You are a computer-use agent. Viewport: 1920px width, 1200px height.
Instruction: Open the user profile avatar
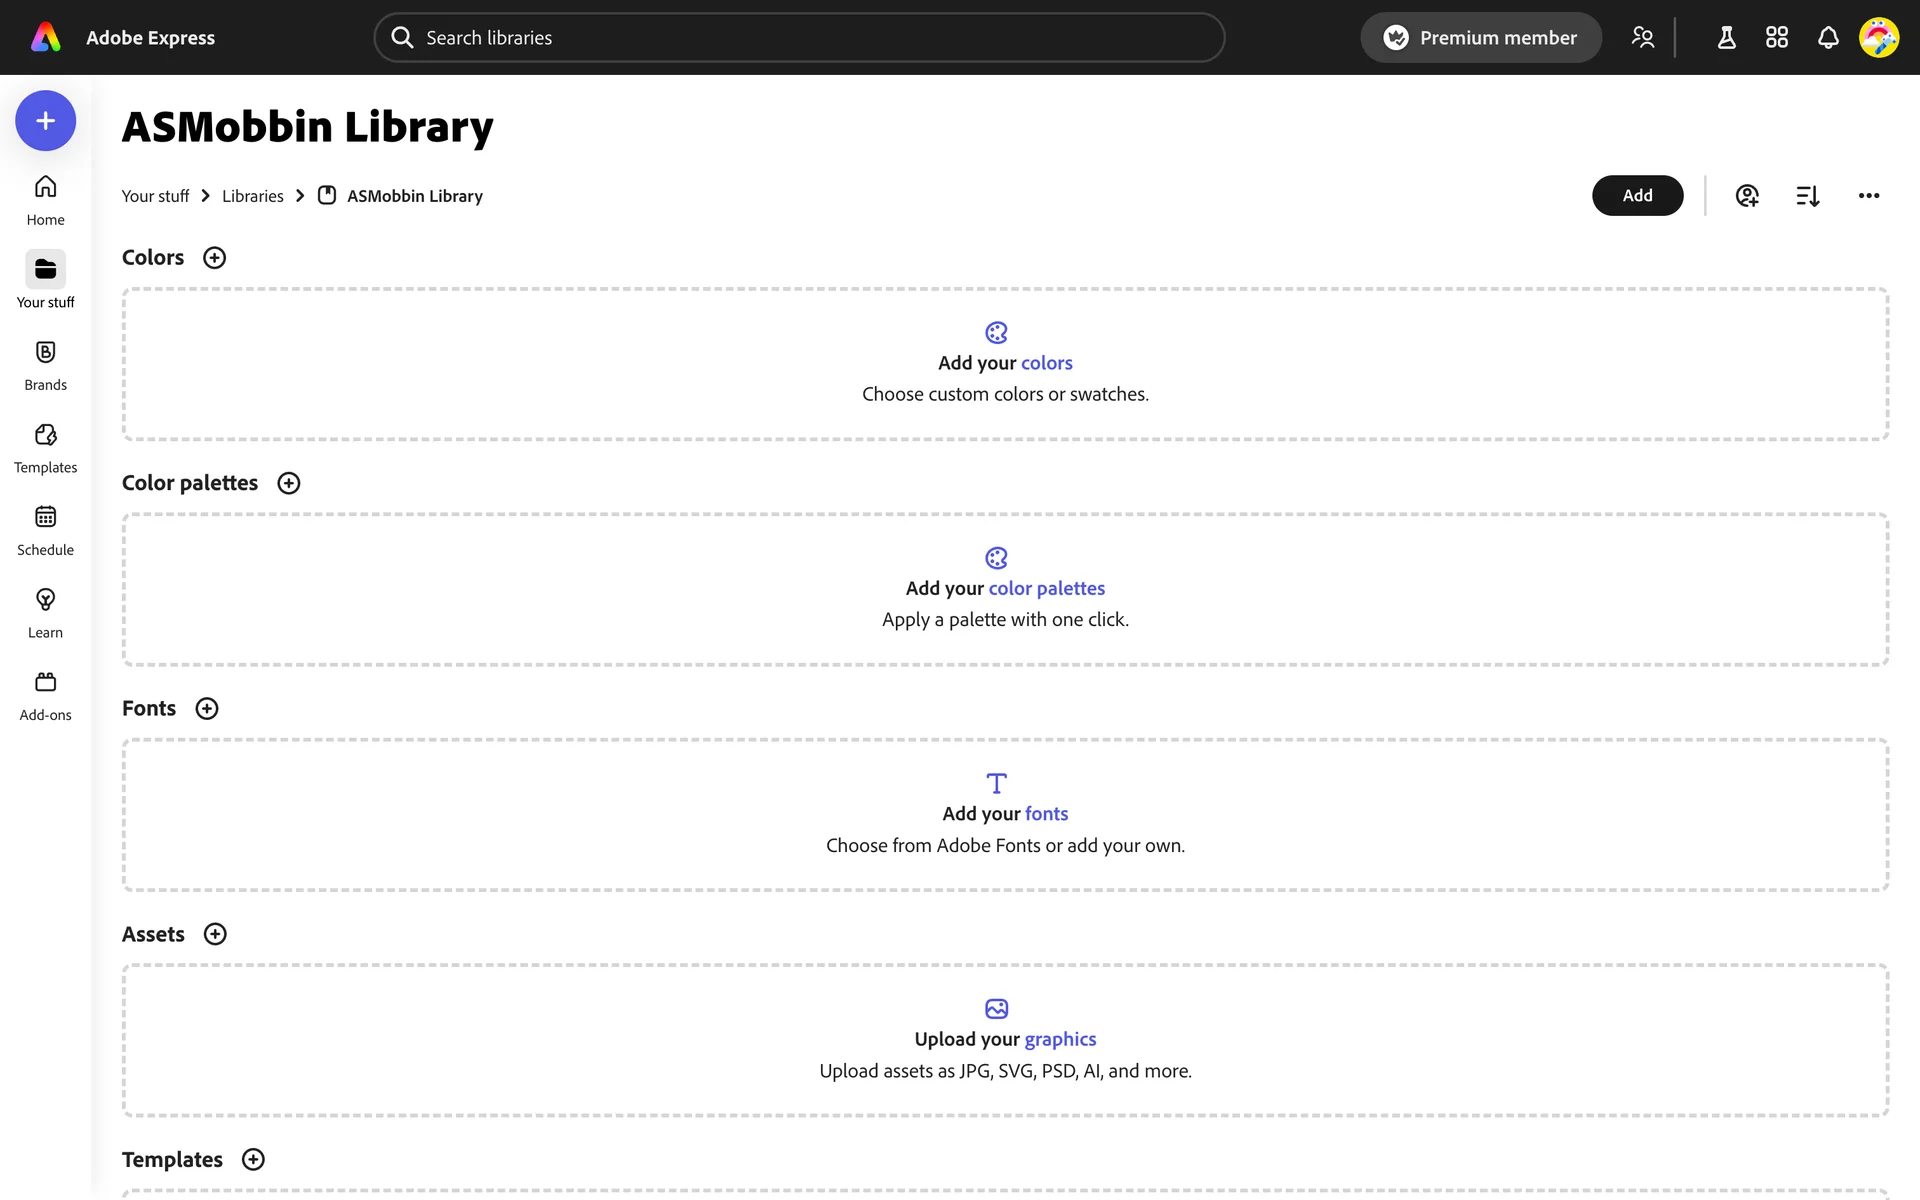(x=1879, y=38)
